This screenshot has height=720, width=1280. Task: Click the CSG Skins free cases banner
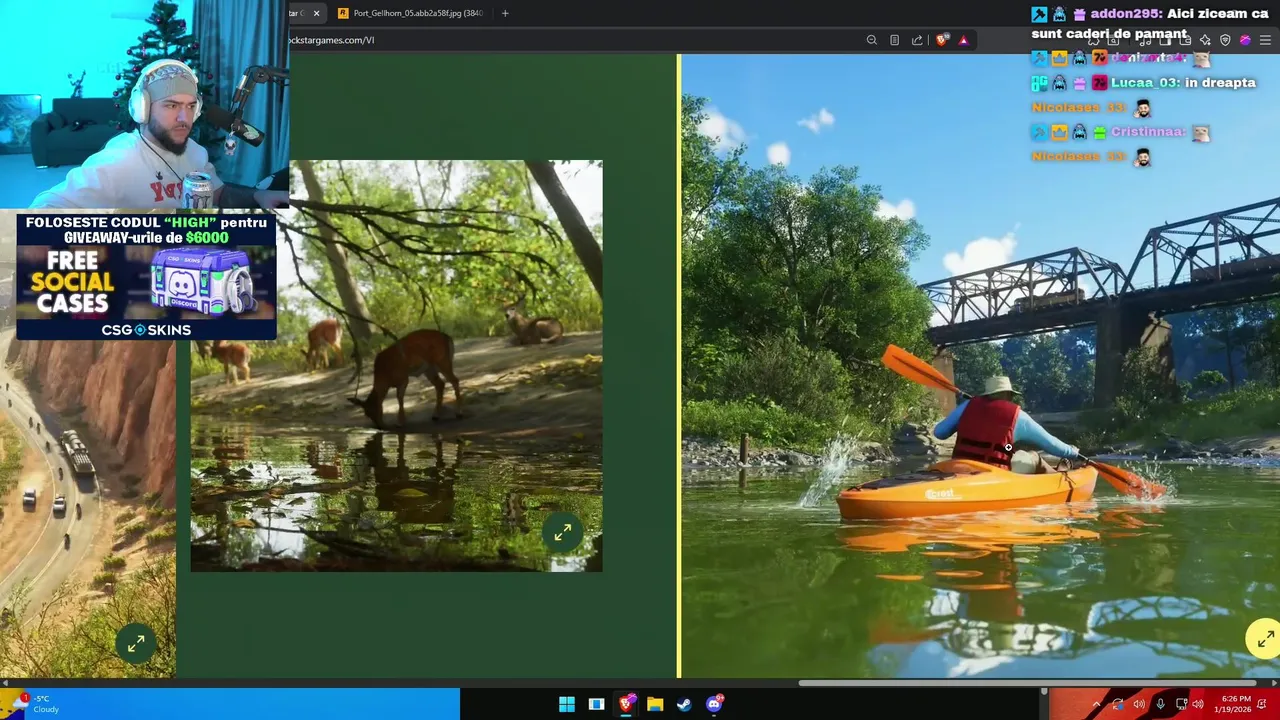pyautogui.click(x=146, y=276)
